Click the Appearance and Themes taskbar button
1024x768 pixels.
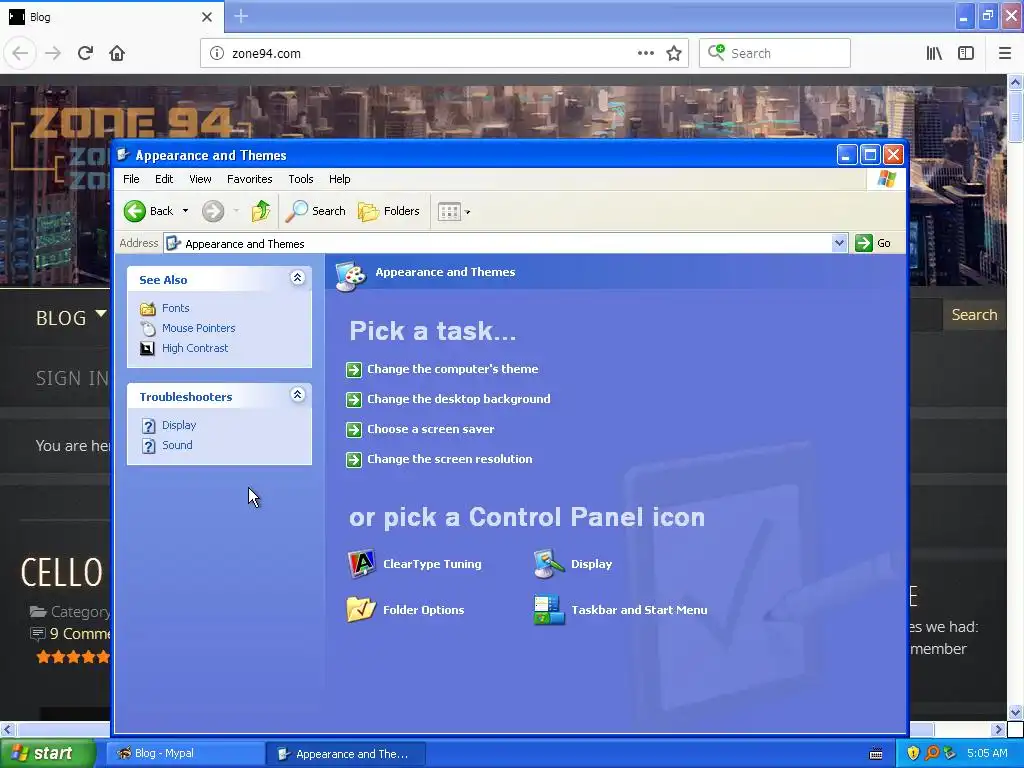tap(346, 754)
